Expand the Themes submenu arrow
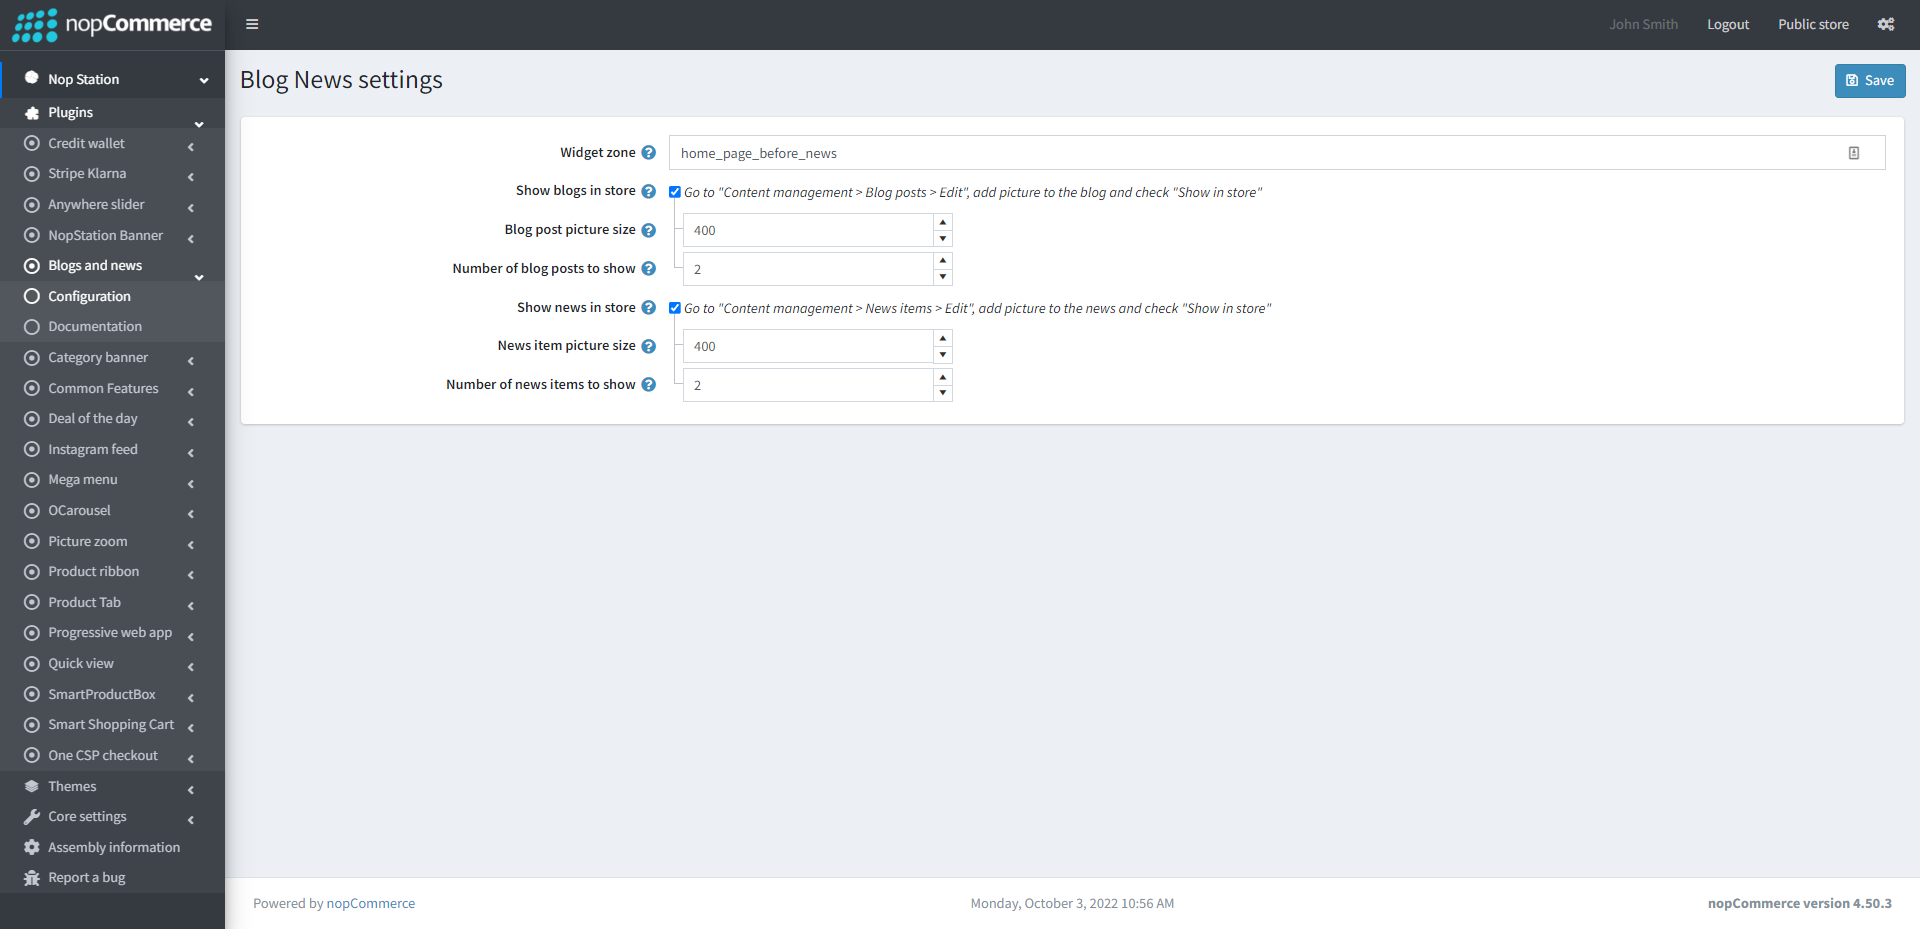This screenshot has width=1920, height=929. (191, 790)
